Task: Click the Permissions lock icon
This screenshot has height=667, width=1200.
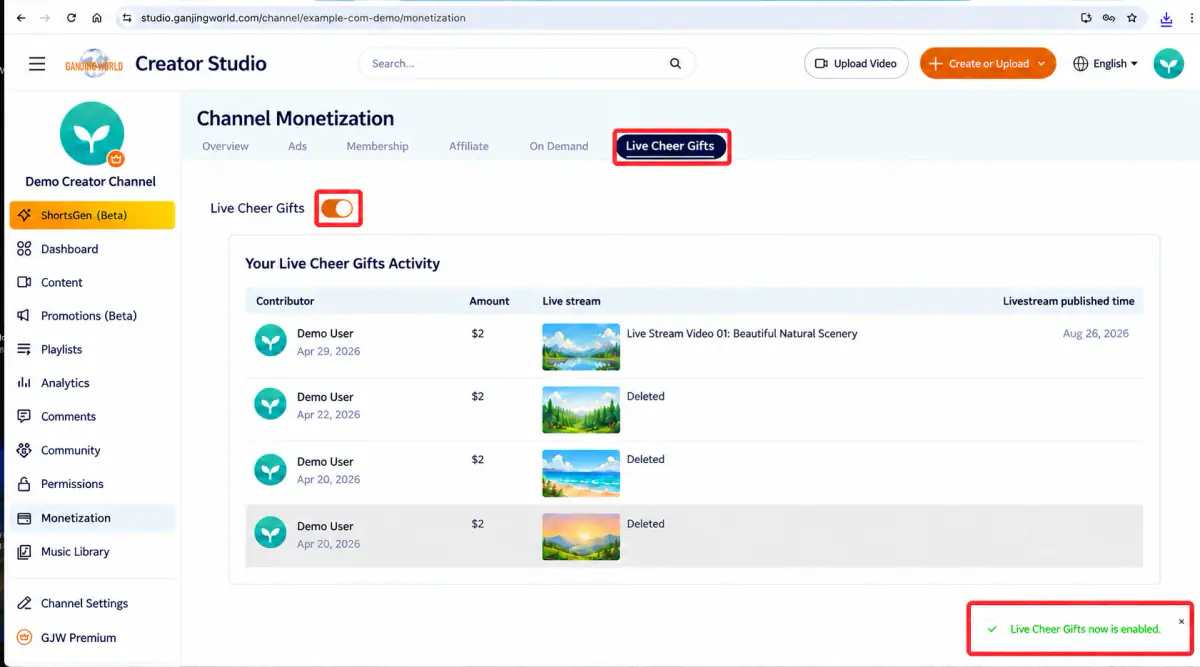Action: coord(24,484)
